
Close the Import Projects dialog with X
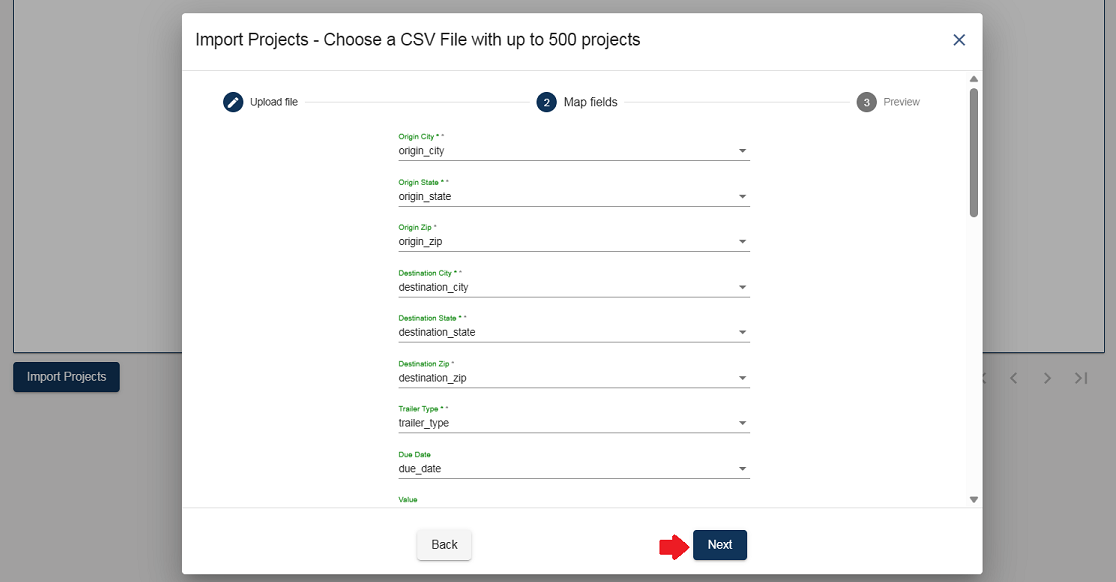pyautogui.click(x=959, y=40)
